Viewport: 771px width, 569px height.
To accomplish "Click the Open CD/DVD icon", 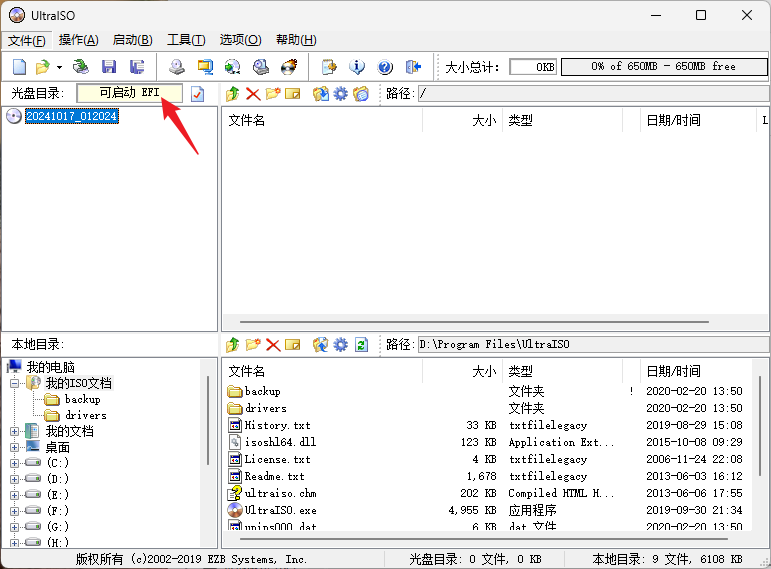I will click(x=81, y=66).
